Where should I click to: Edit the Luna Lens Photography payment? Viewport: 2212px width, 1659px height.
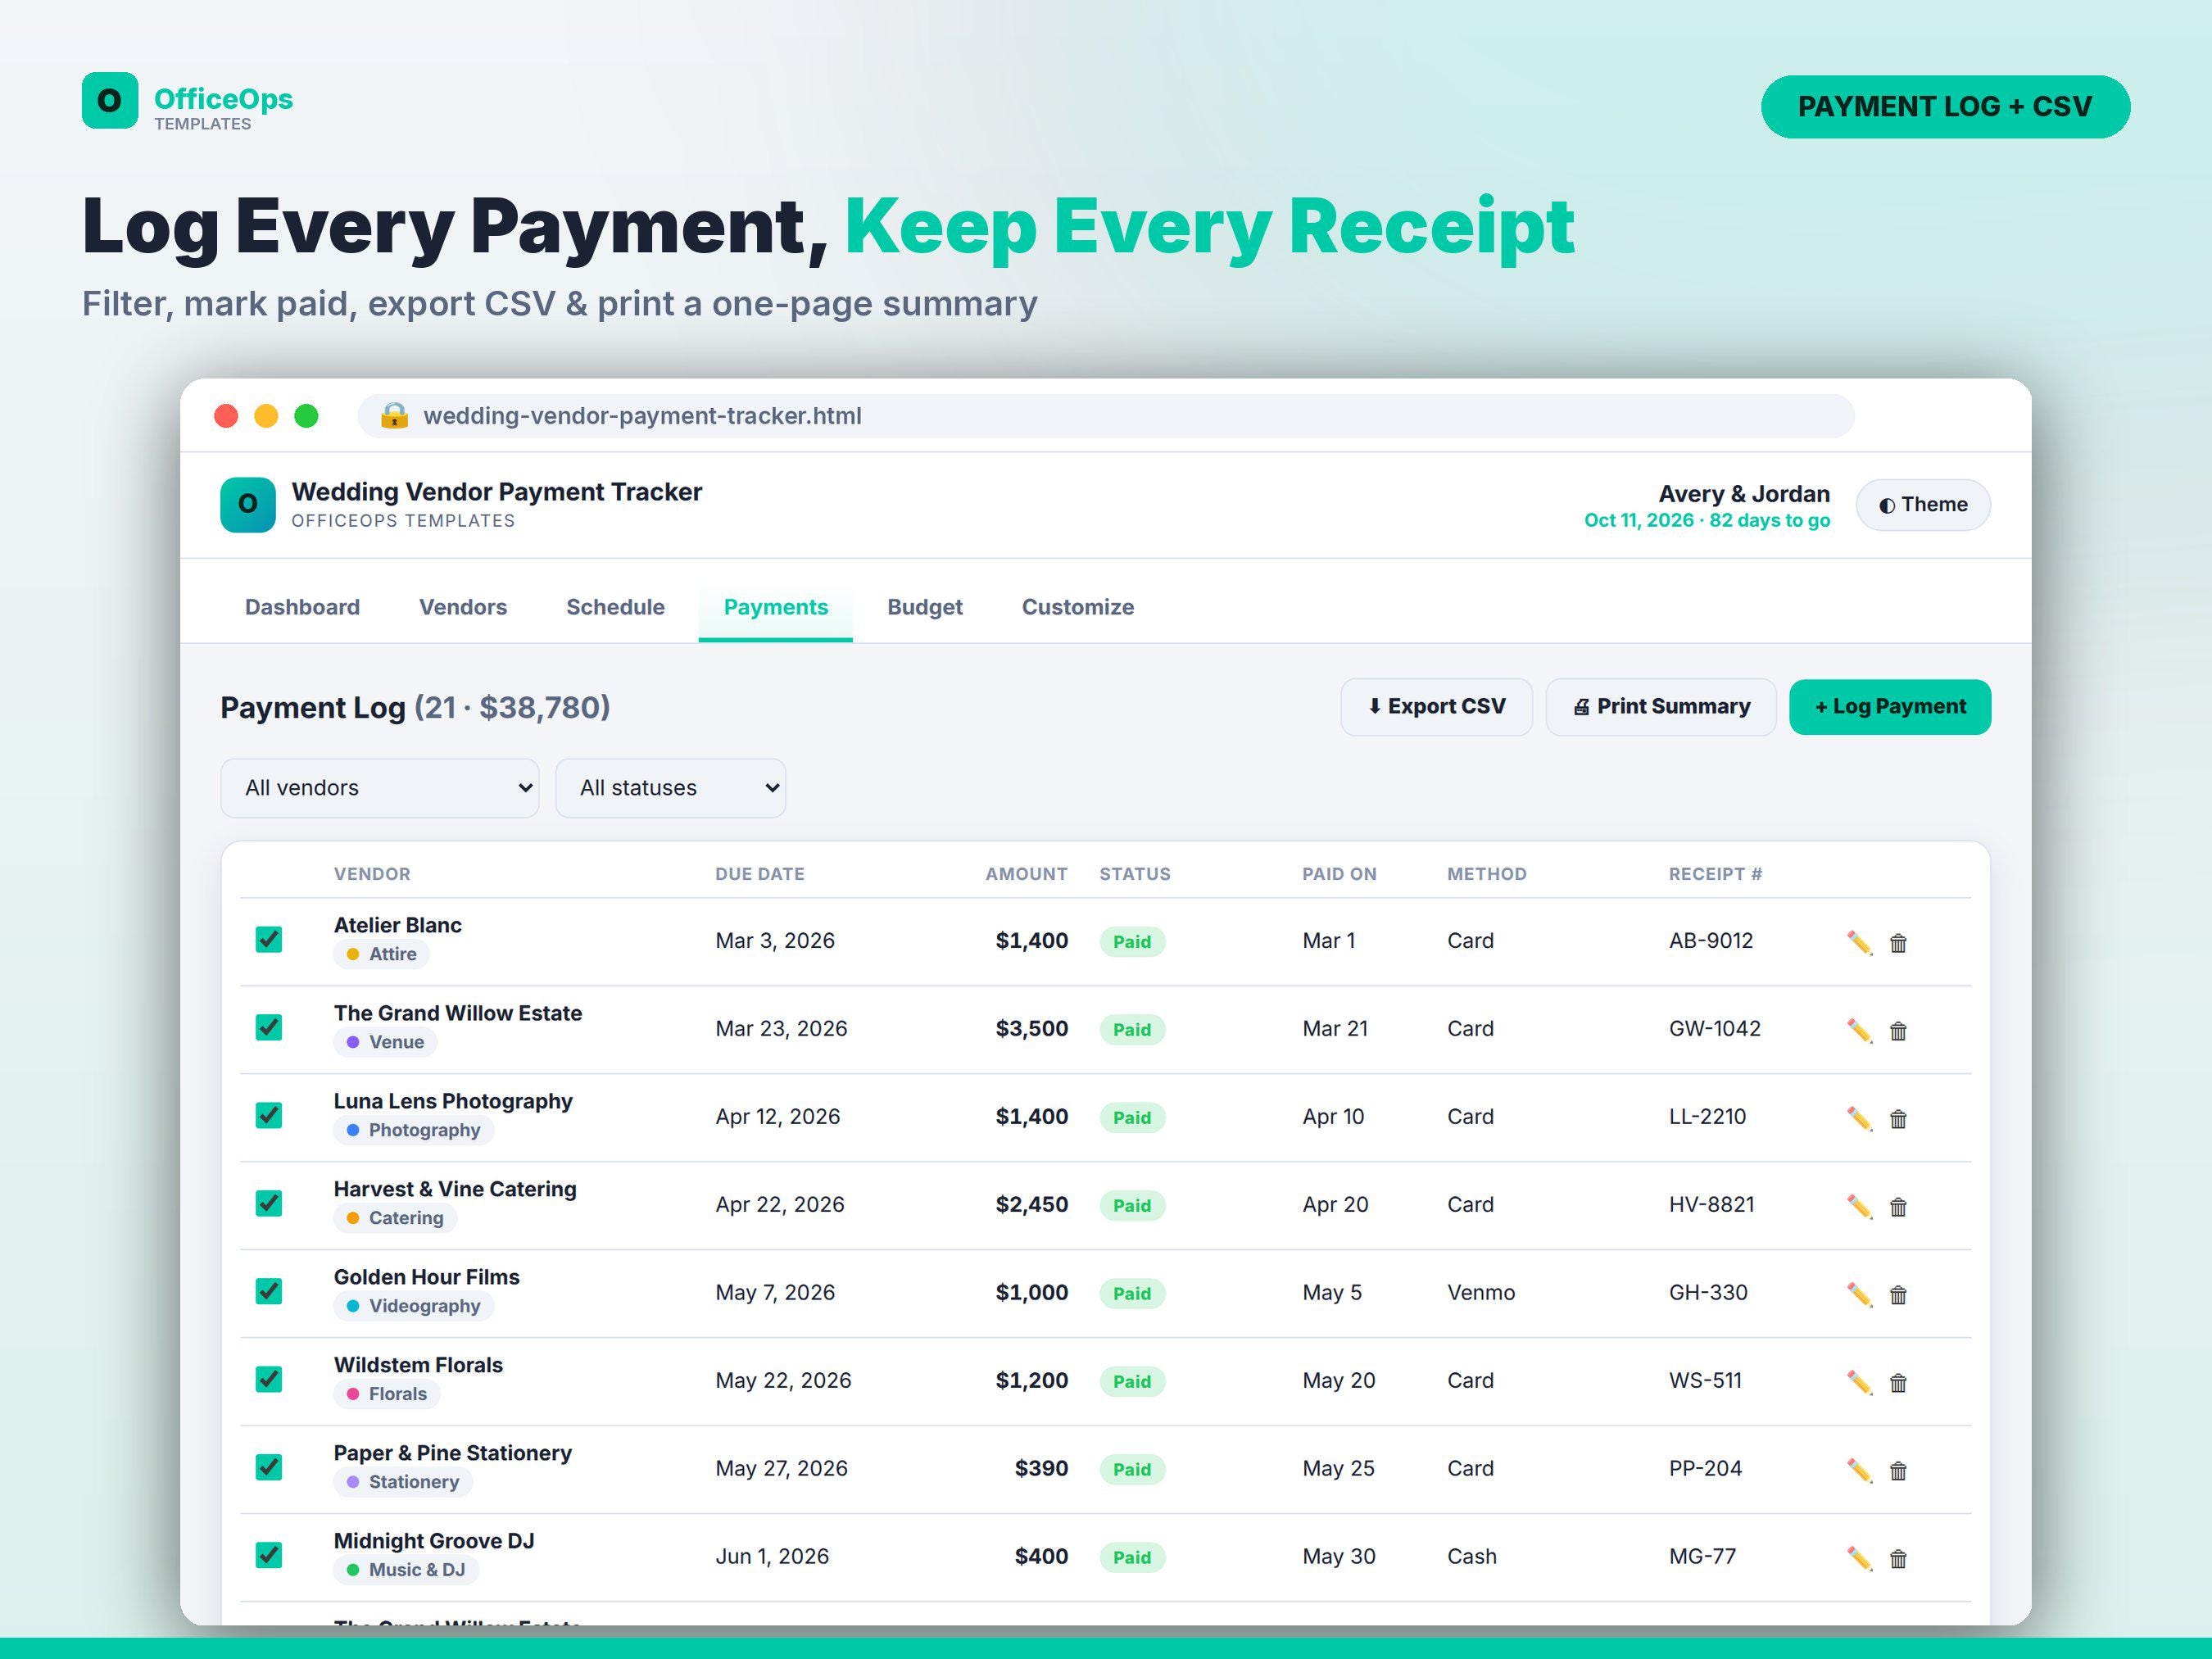point(1859,1118)
